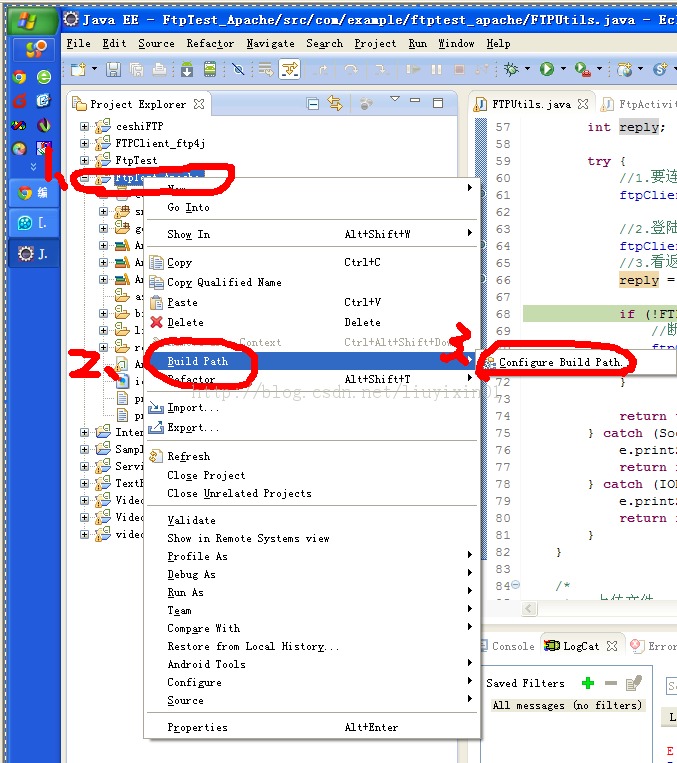The image size is (677, 763).
Task: Select Copy Qualified Name in context menu
Action: click(311, 282)
